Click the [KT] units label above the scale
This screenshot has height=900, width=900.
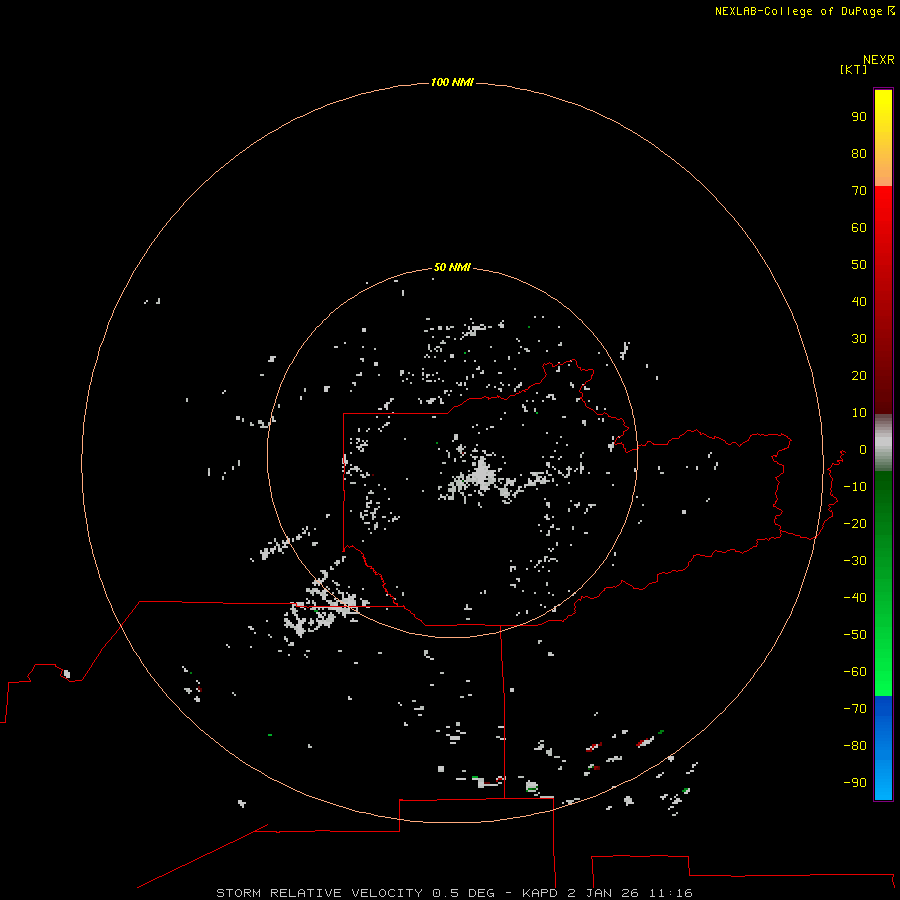(x=853, y=69)
